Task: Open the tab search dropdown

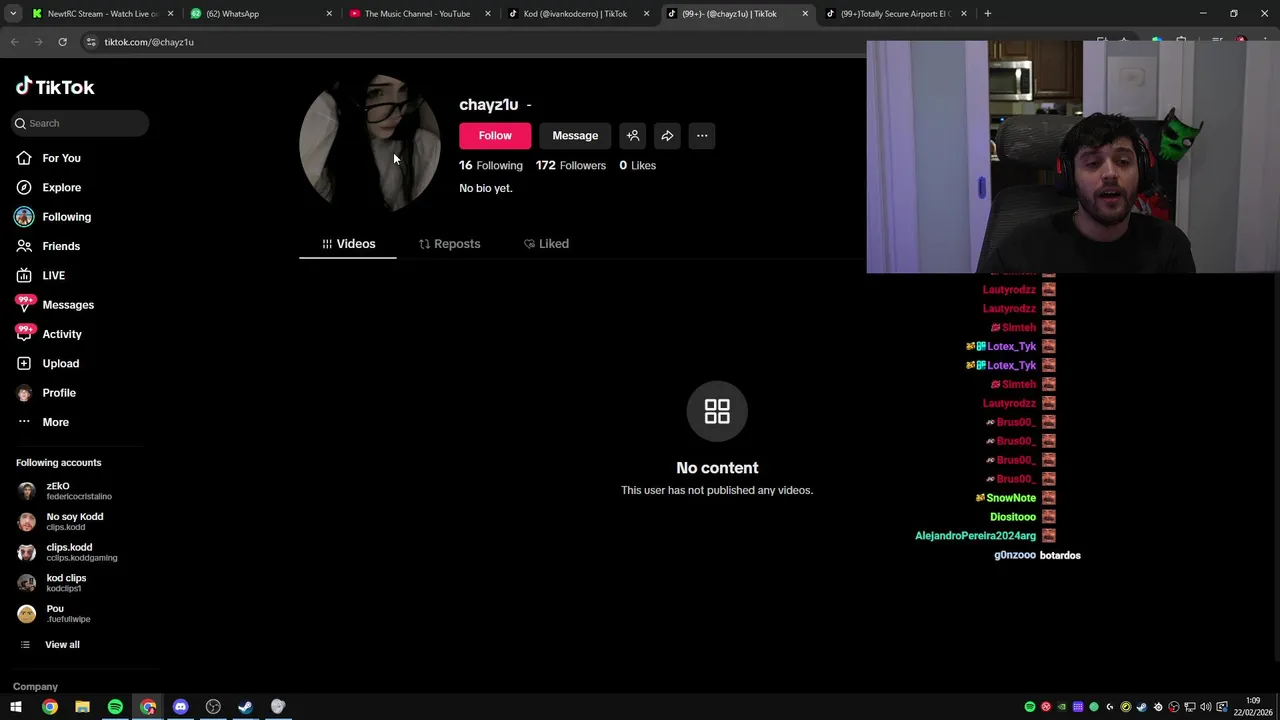Action: [13, 14]
